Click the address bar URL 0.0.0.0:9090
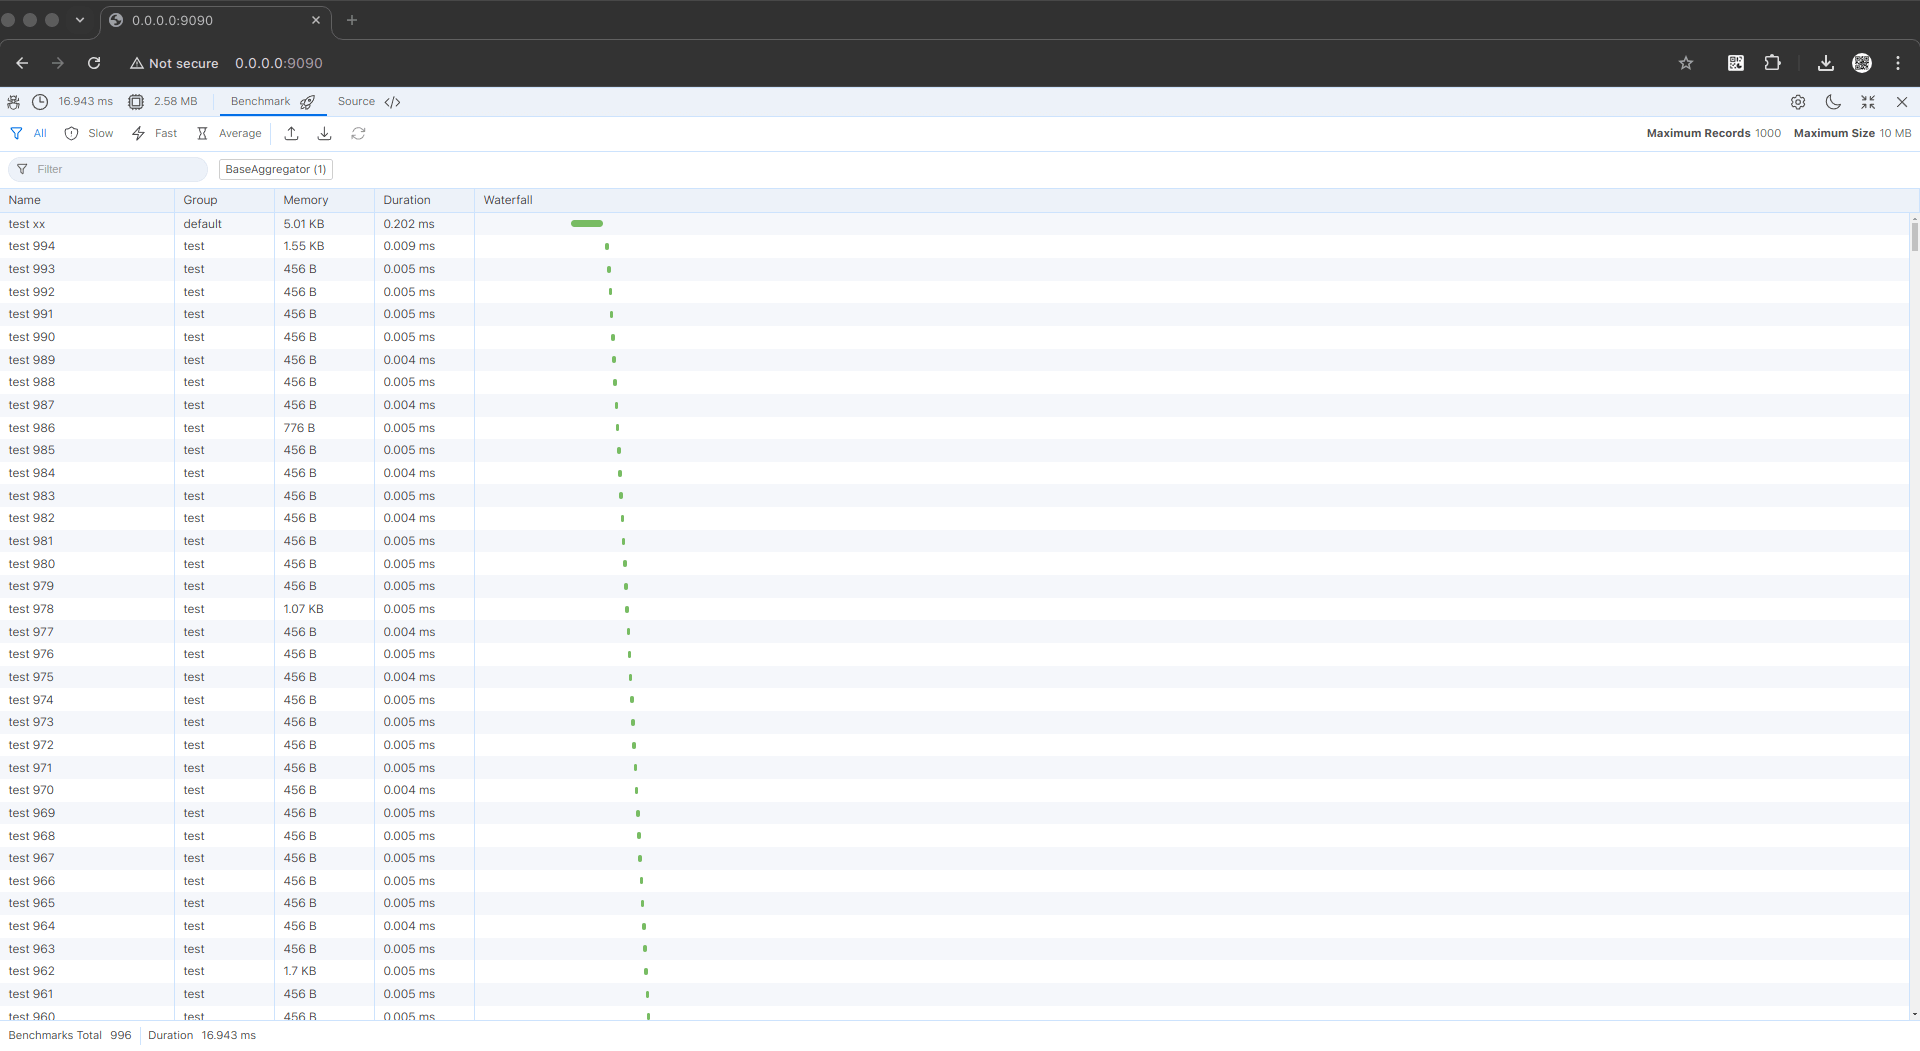1920x1051 pixels. pos(279,63)
